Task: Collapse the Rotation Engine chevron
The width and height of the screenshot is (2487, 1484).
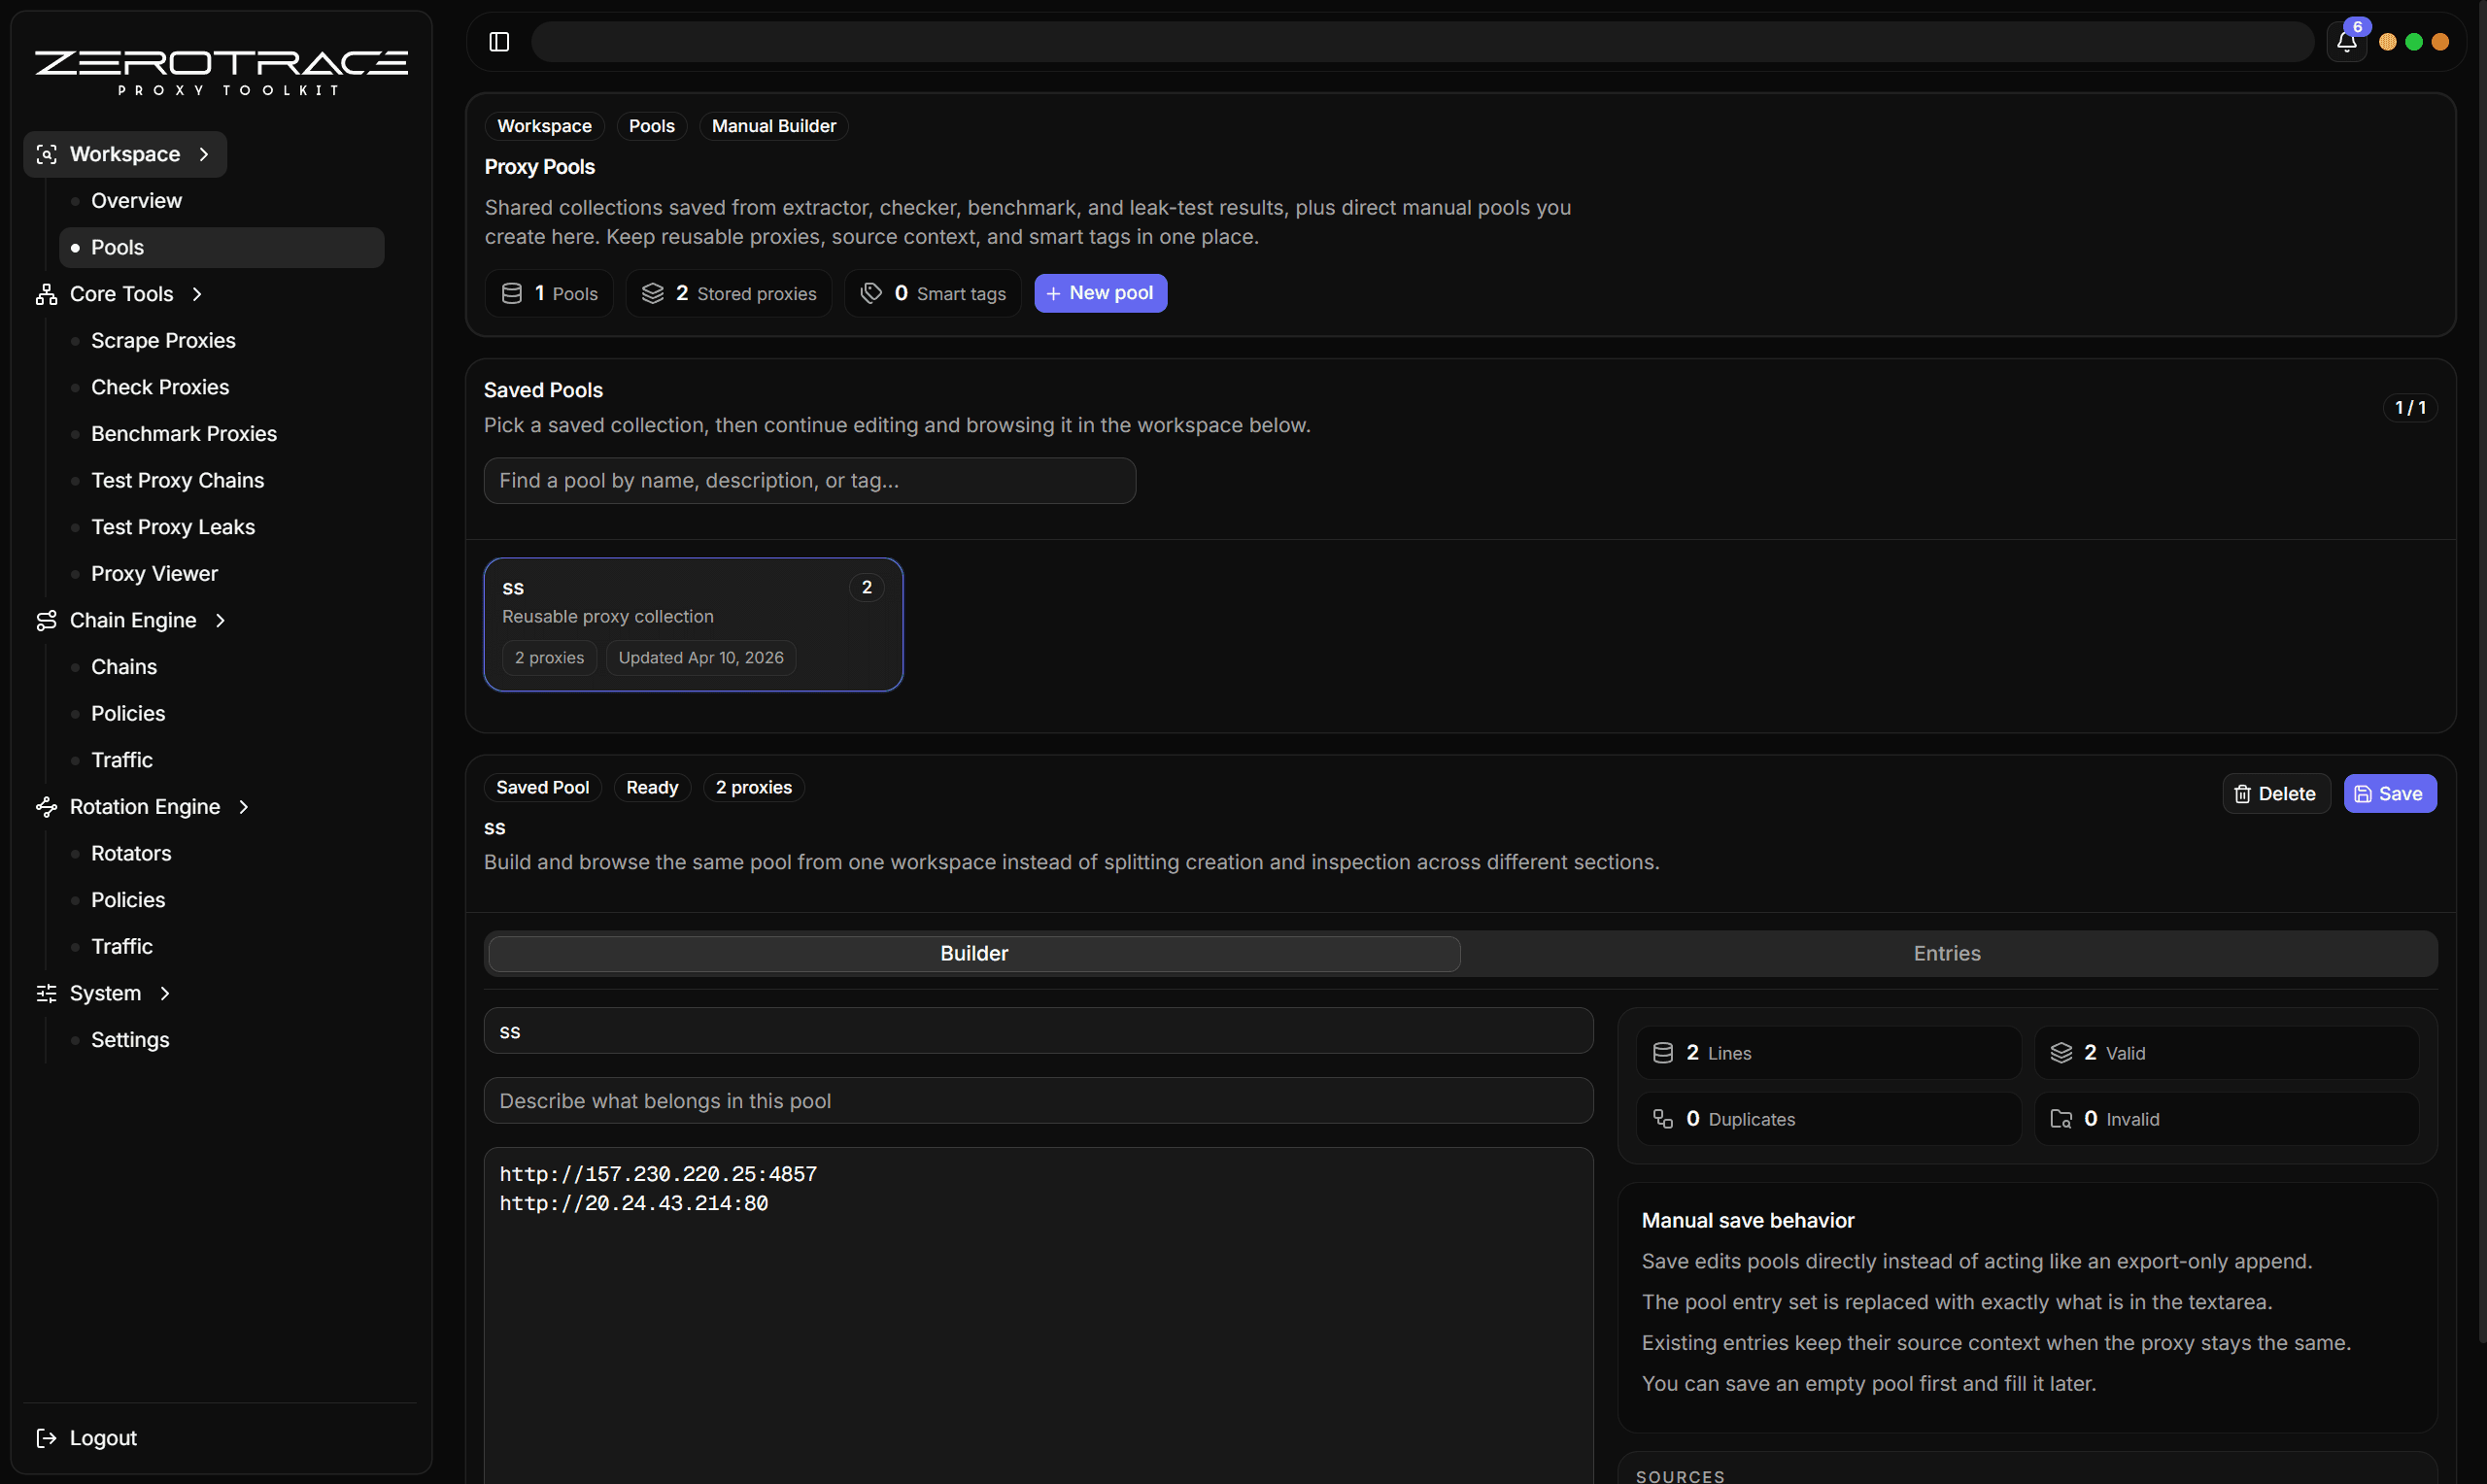Action: [x=243, y=807]
